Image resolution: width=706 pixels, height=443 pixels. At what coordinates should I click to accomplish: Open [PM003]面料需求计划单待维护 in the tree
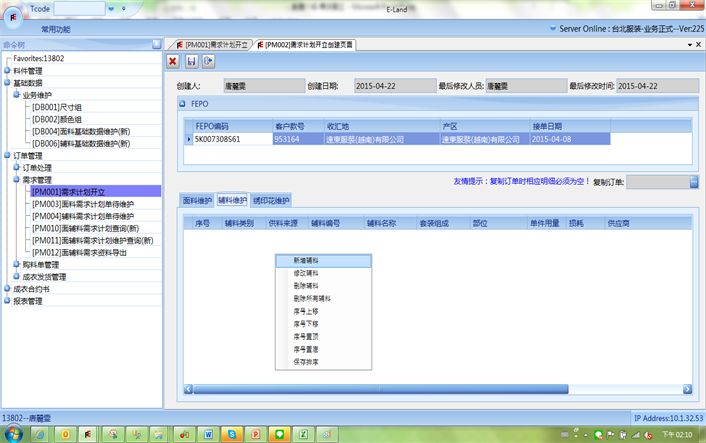[82, 204]
